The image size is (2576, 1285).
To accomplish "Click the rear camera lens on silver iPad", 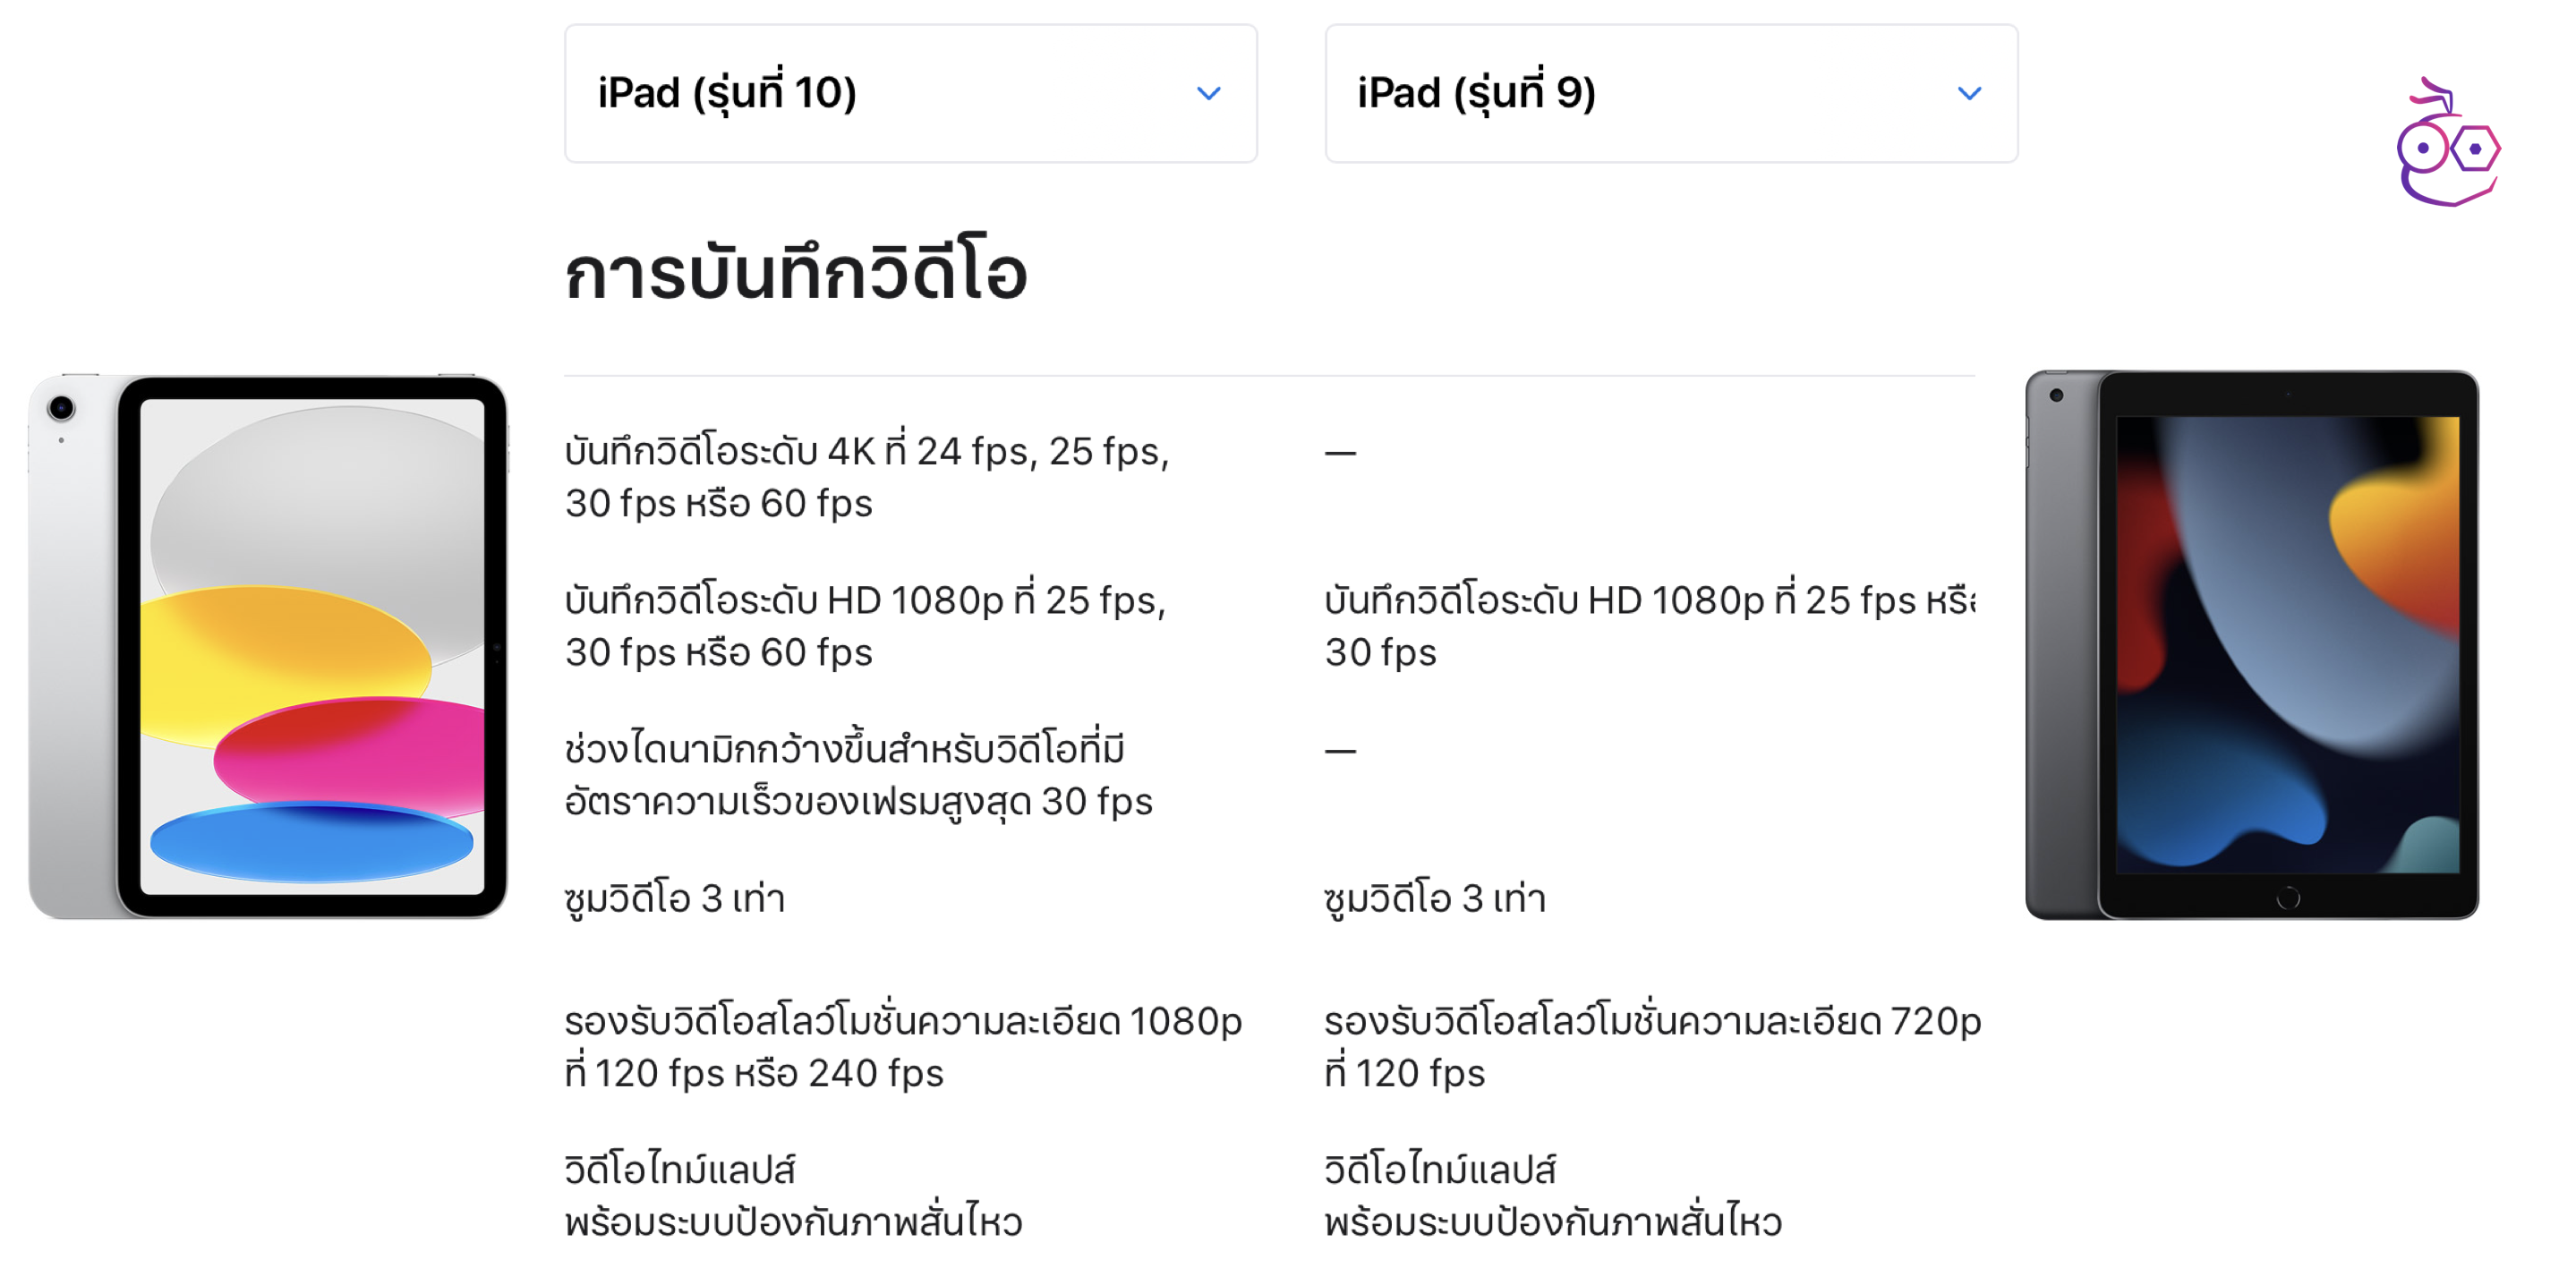I will tap(61, 407).
